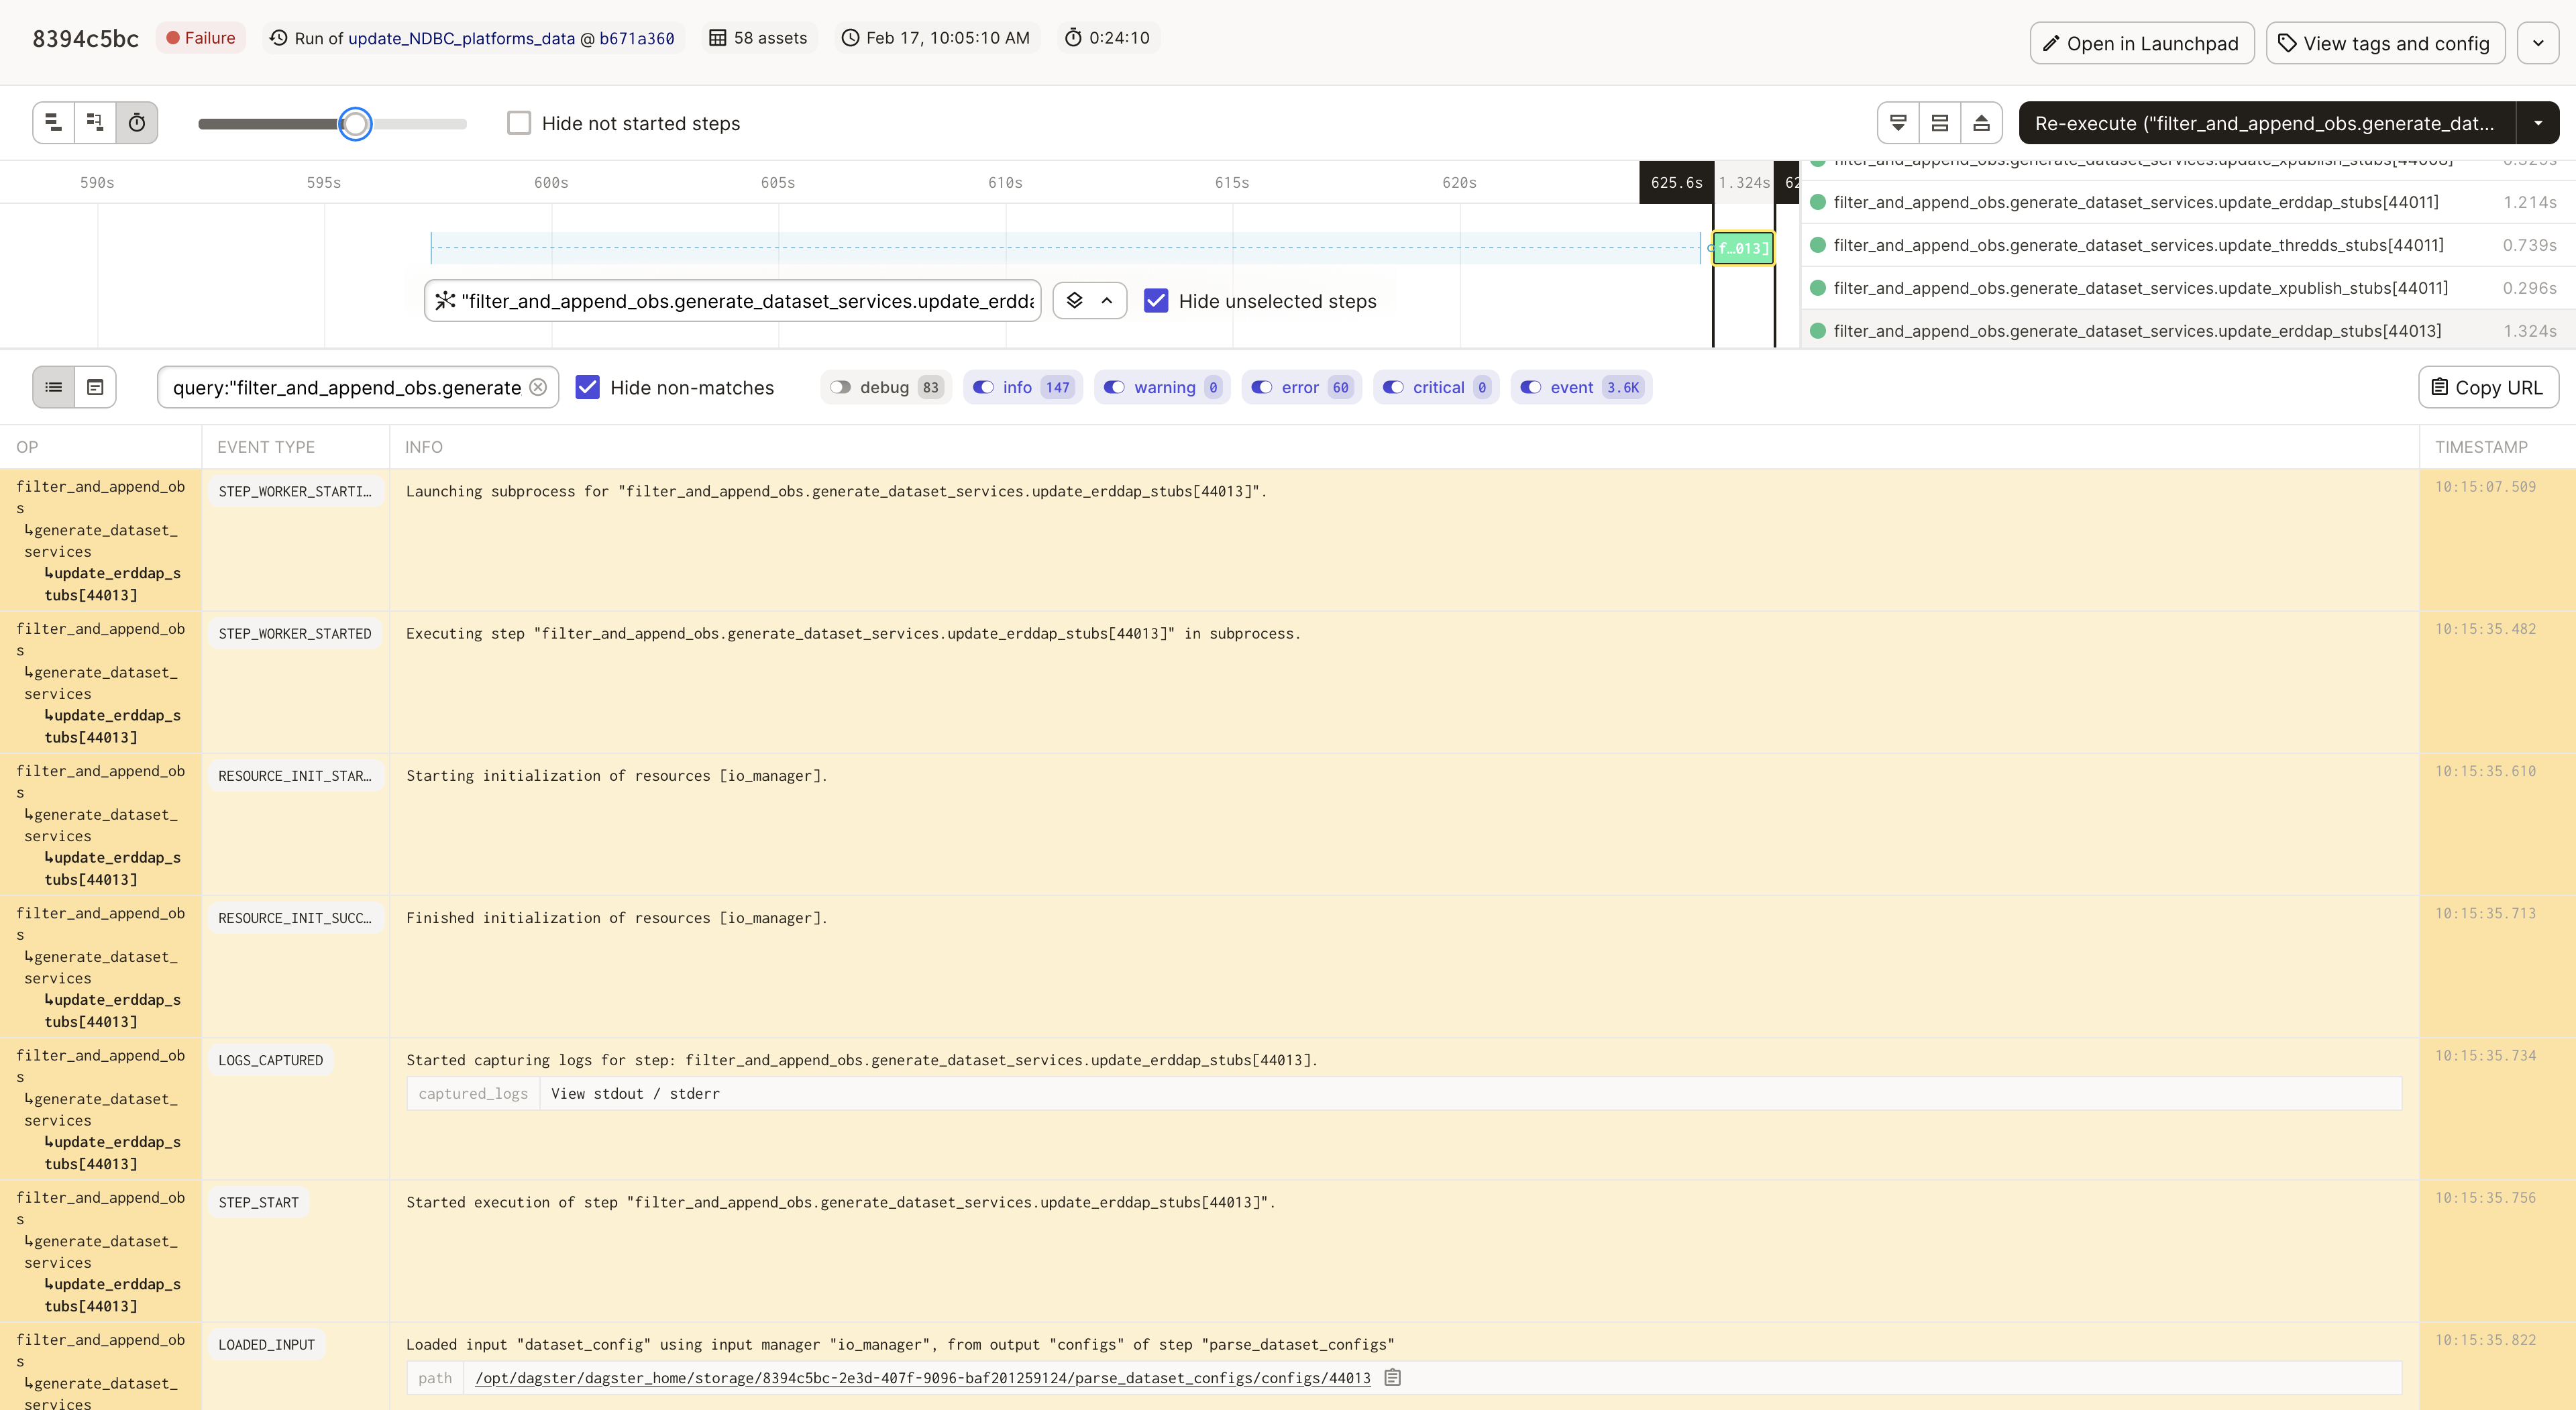2576x1410 pixels.
Task: Toggle the debug log level filter switch
Action: pos(840,387)
